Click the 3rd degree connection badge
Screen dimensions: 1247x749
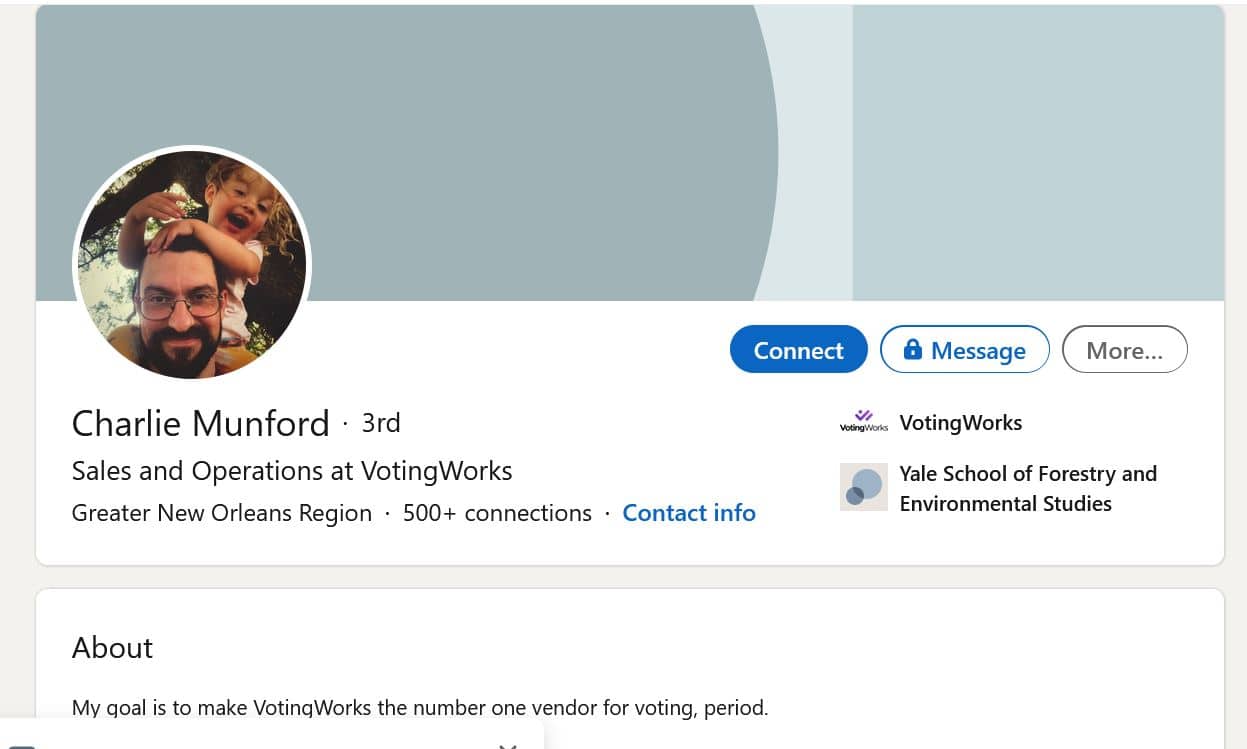(x=380, y=423)
